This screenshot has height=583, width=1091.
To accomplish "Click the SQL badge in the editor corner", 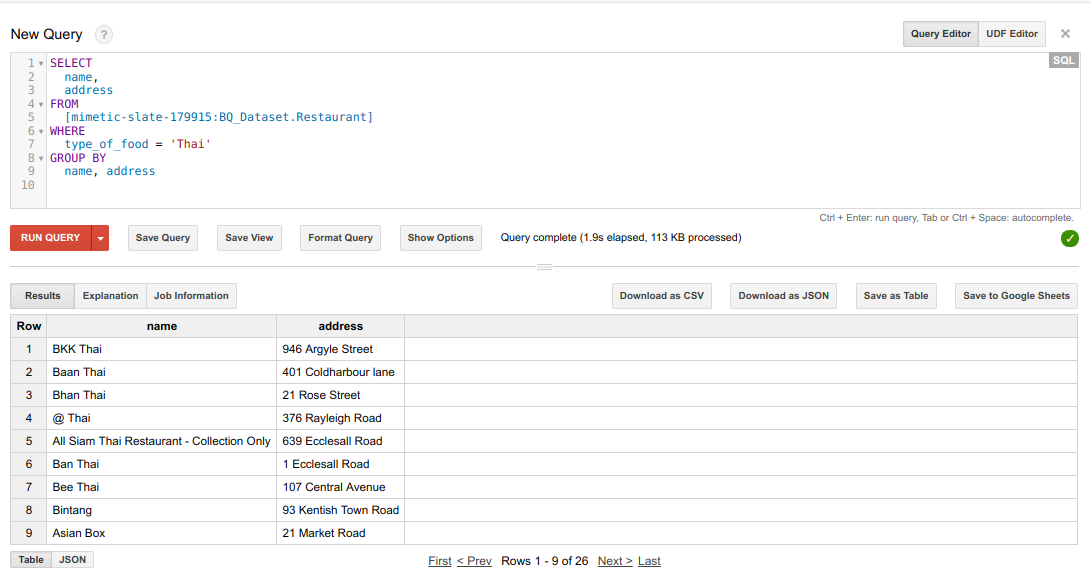I will 1063,60.
